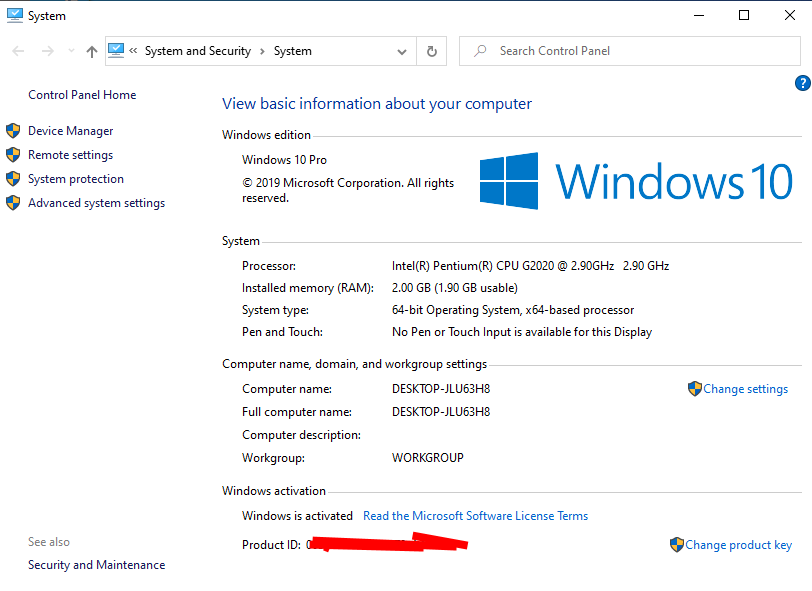Open Help via blue question icon
This screenshot has height=591, width=812.
[803, 83]
